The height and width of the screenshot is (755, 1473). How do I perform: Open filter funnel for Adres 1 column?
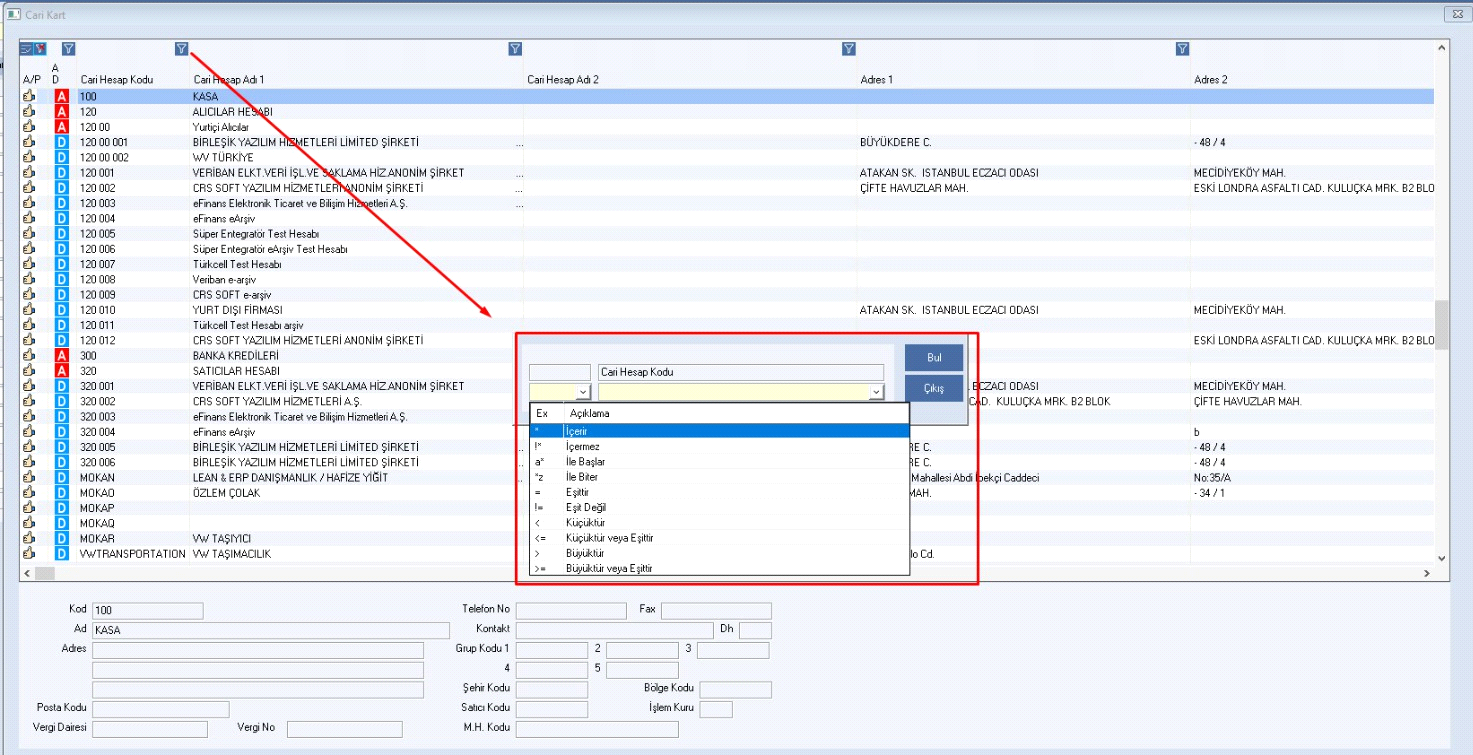point(1182,48)
